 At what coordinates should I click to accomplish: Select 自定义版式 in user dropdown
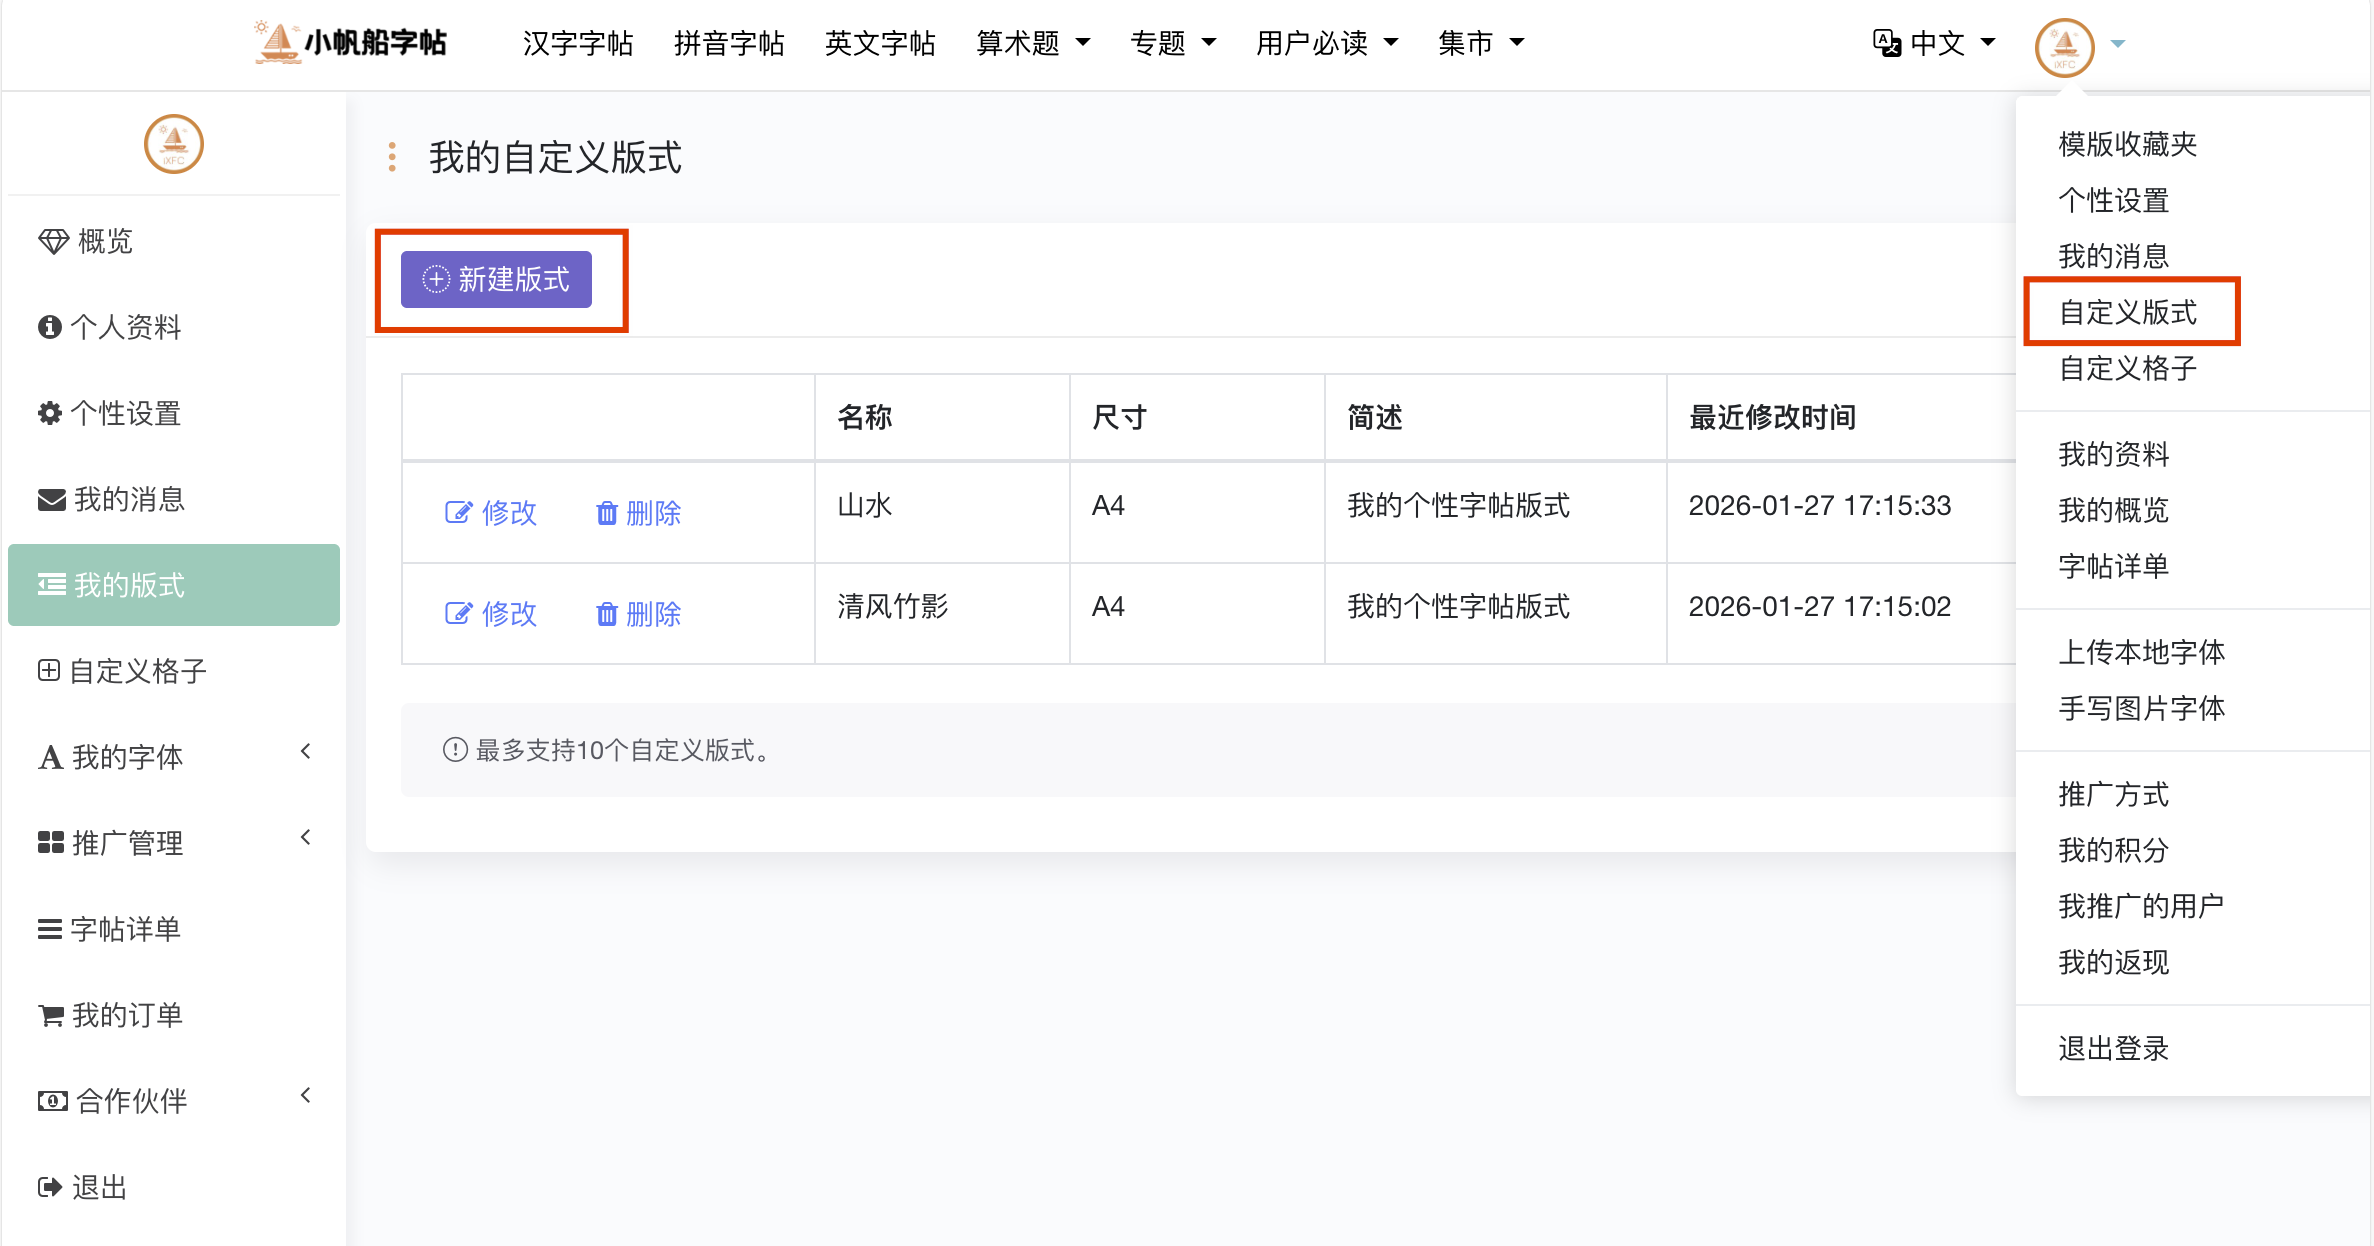tap(2127, 312)
